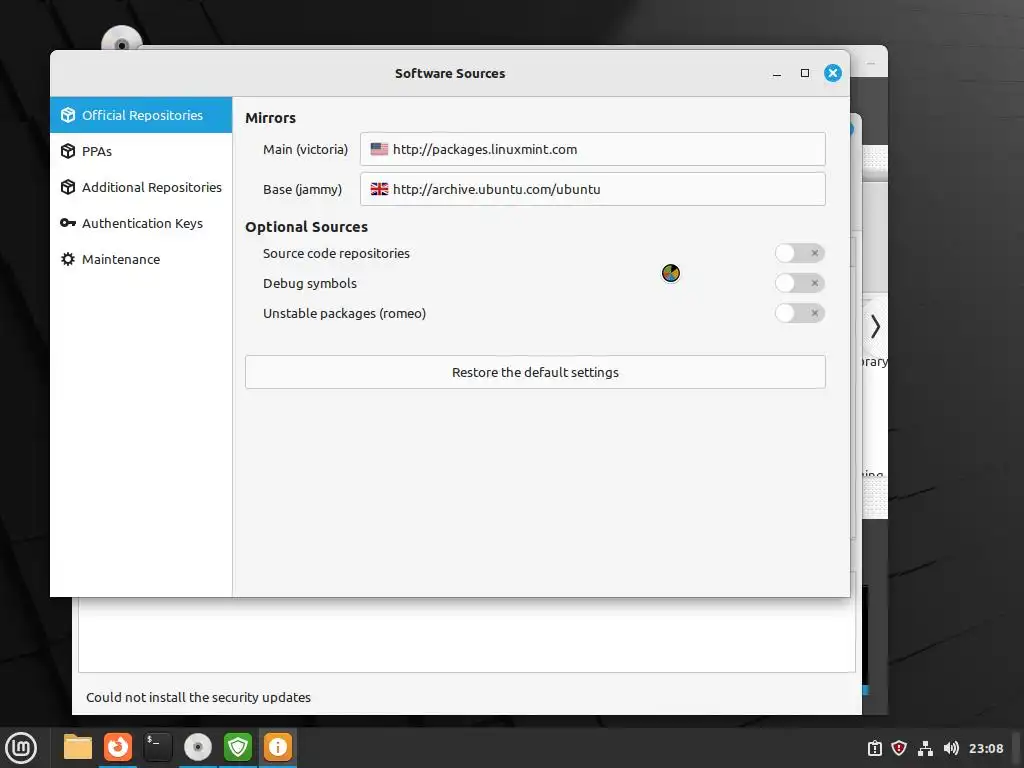
Task: Click the Additional Repositories box icon
Action: 68,187
